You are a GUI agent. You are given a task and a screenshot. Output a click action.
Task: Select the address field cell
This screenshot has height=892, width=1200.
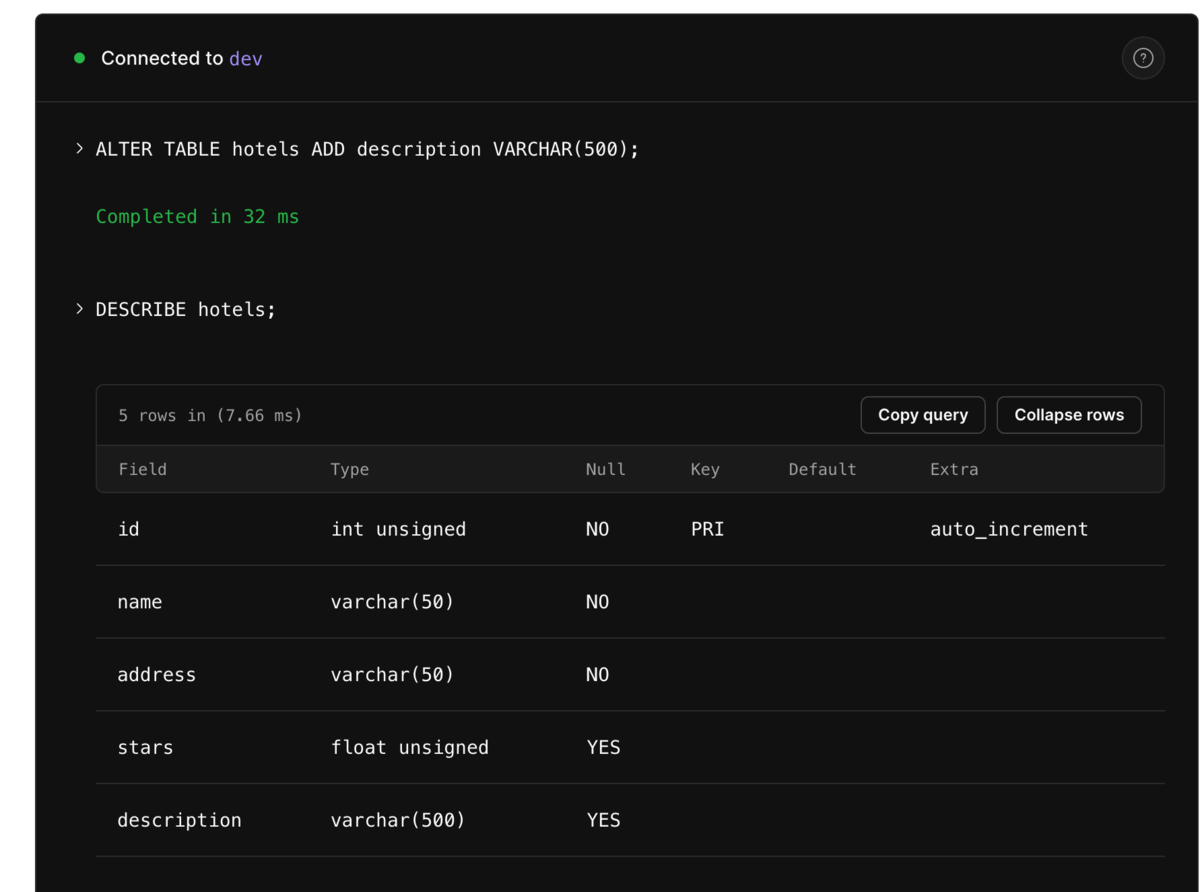click(x=157, y=675)
